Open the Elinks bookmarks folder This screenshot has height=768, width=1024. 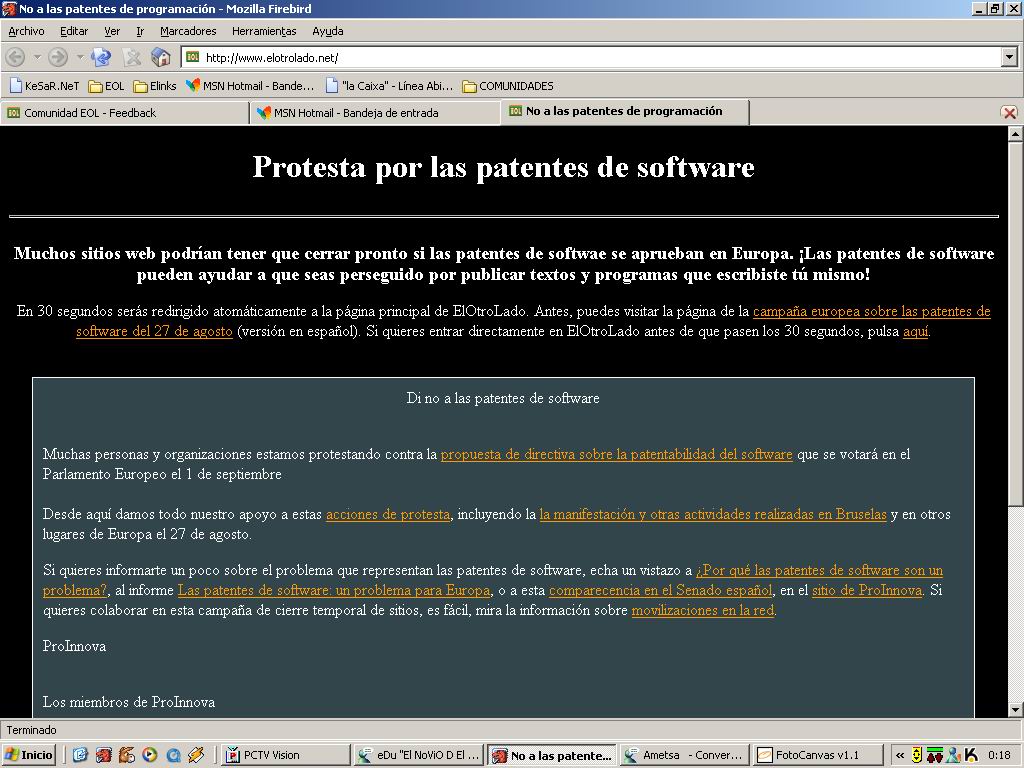155,86
